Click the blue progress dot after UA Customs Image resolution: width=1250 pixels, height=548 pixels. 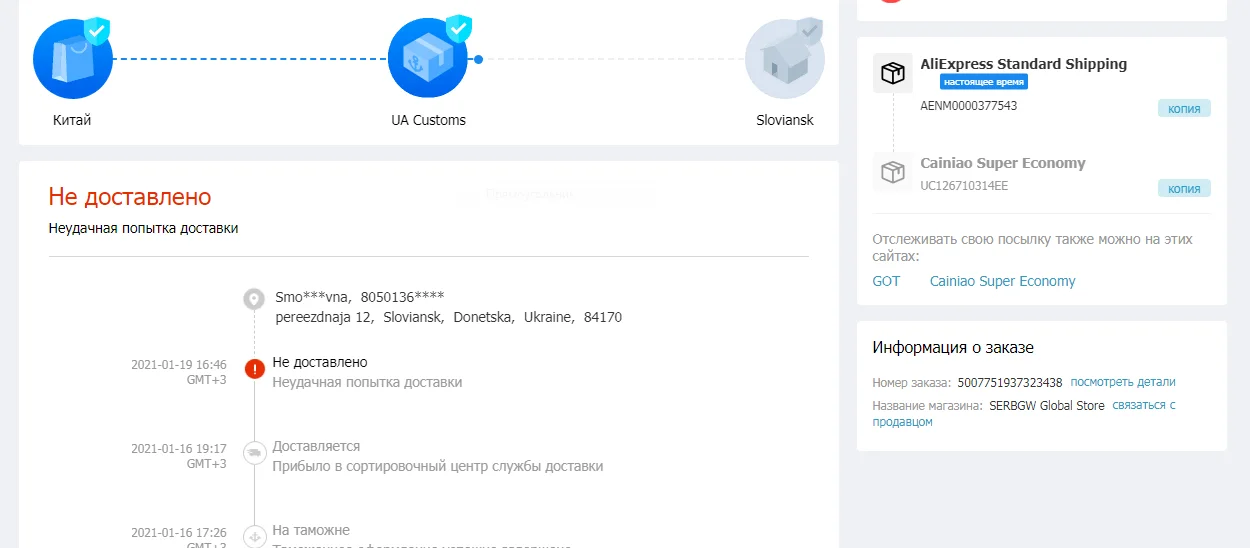tap(478, 59)
